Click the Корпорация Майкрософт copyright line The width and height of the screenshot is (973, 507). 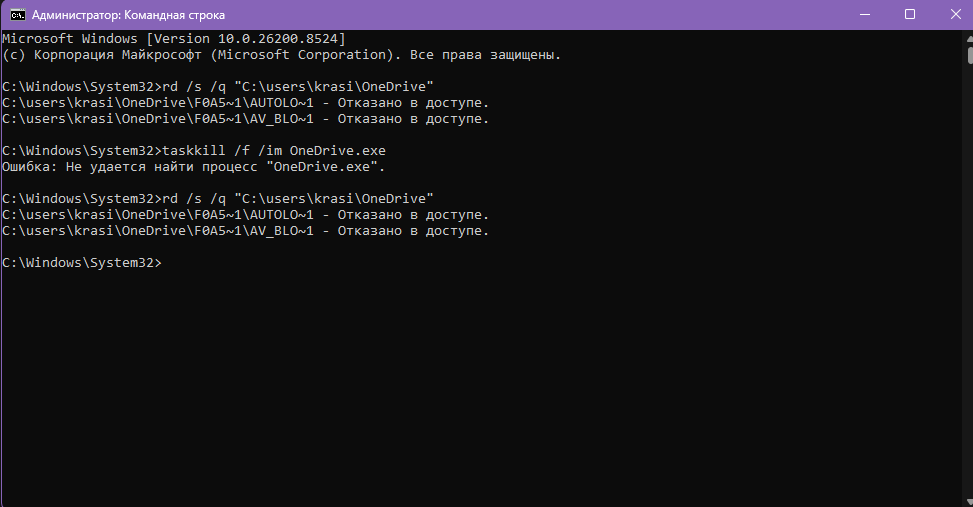(281, 55)
